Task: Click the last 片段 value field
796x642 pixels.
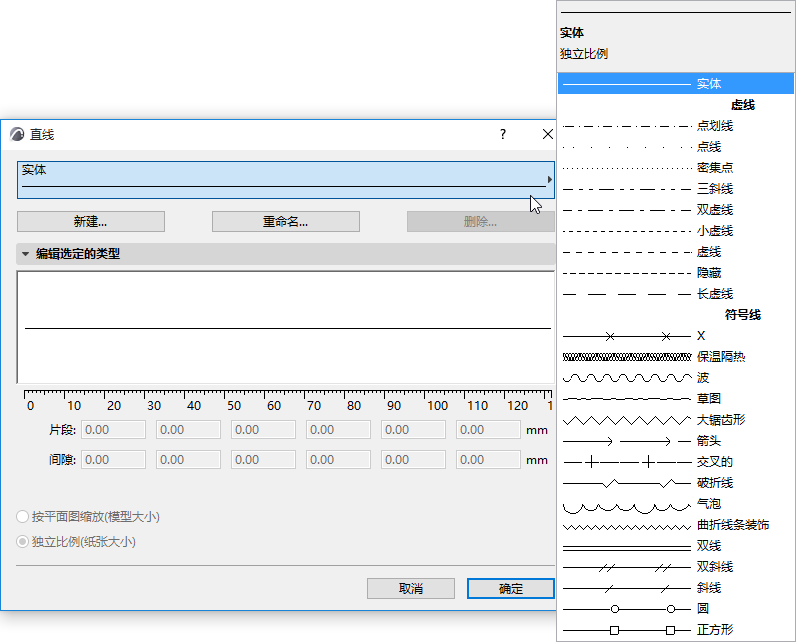Action: [488, 430]
